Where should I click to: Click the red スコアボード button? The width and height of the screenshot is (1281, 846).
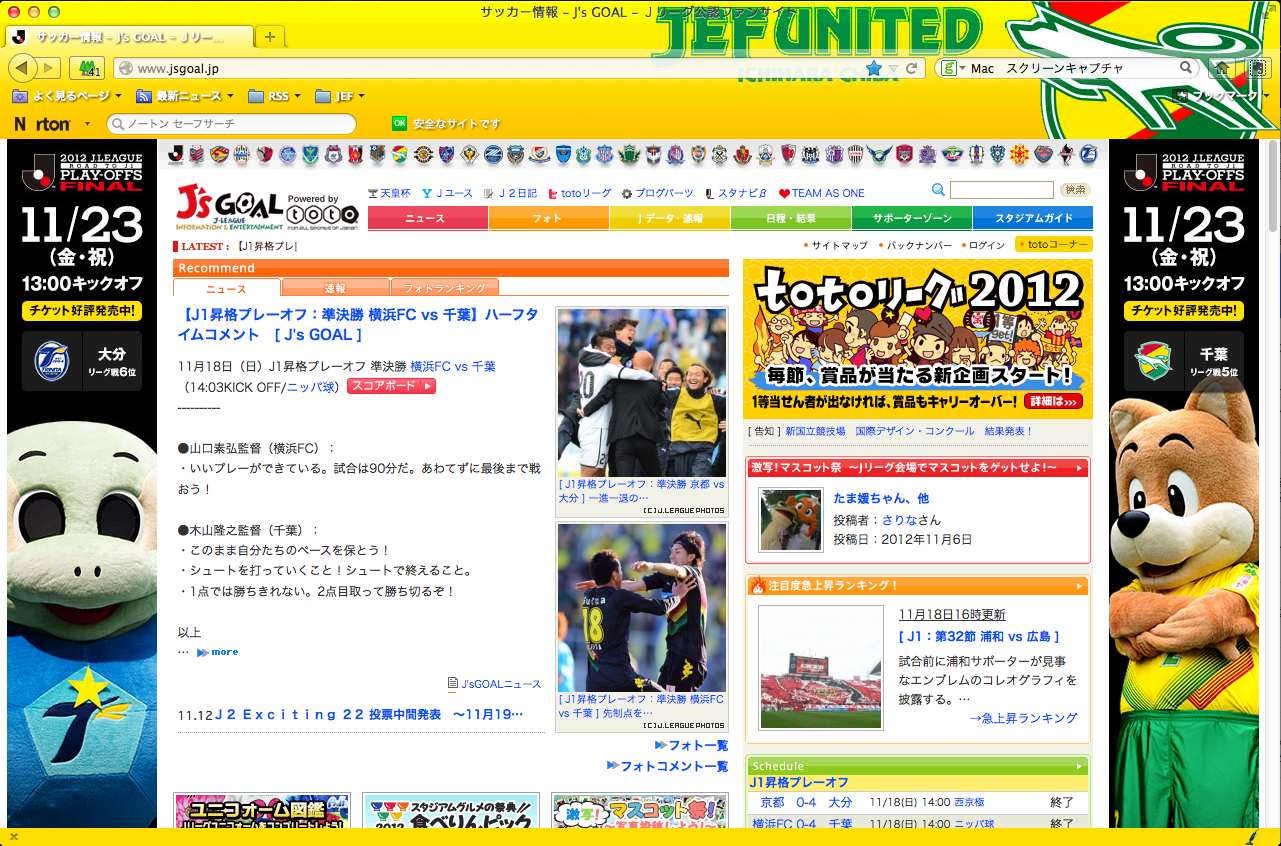tap(391, 386)
